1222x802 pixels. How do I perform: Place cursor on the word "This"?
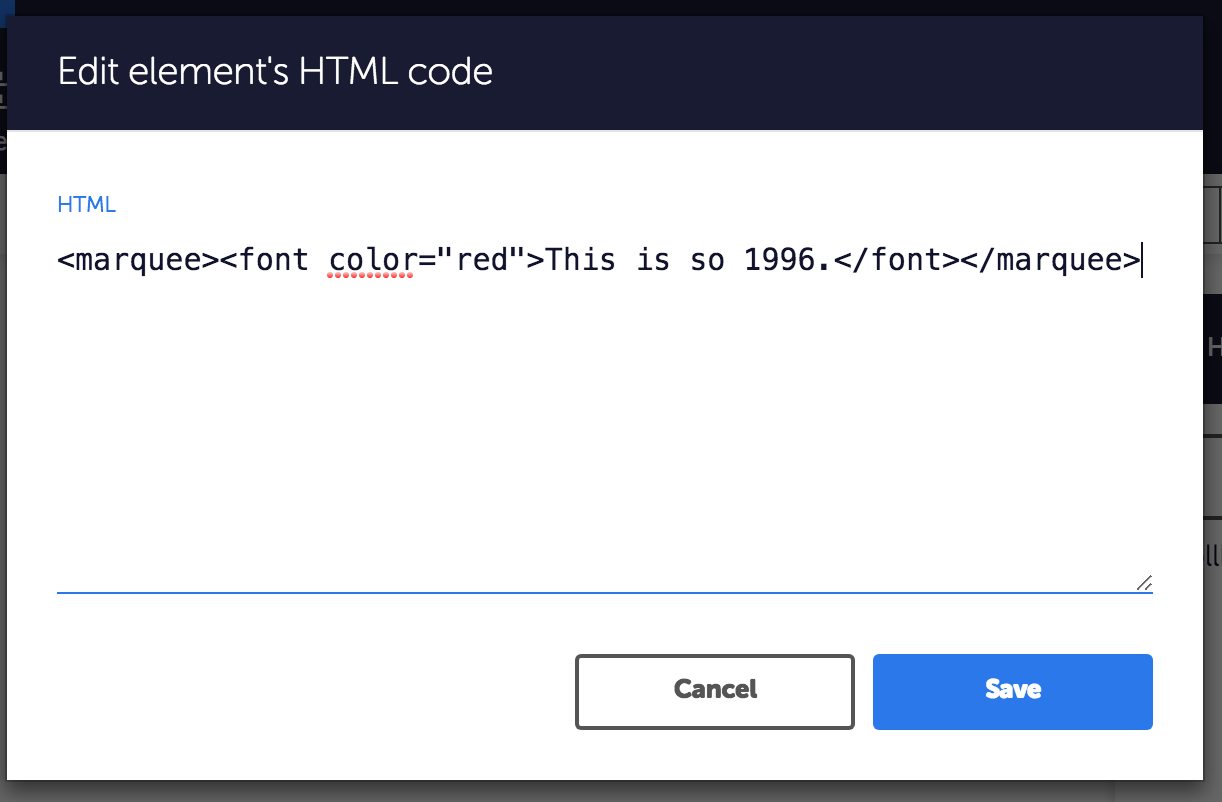coord(581,261)
